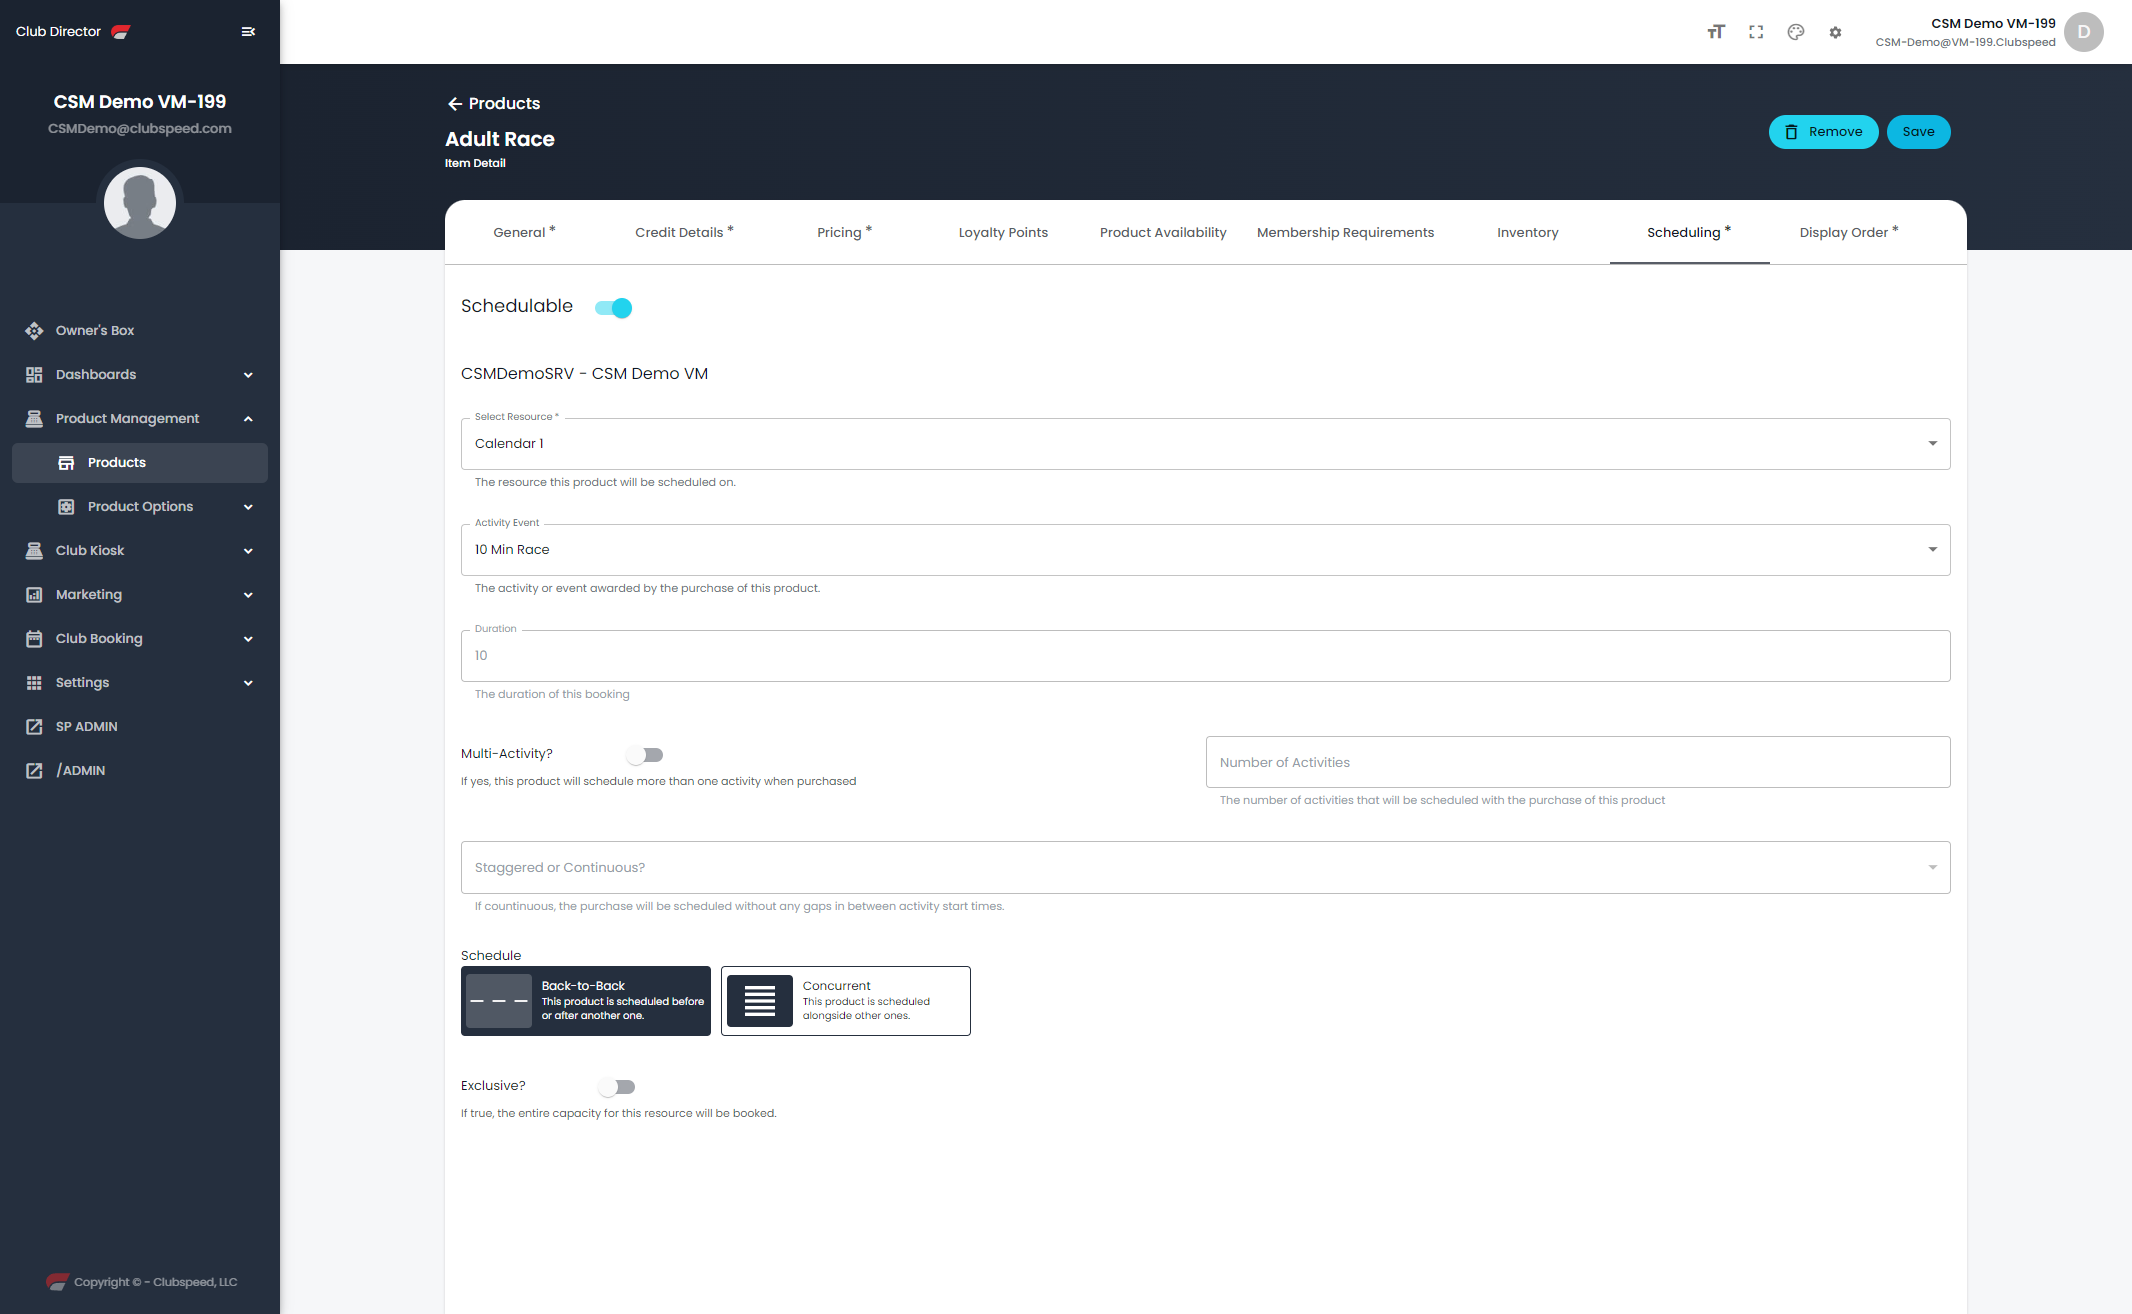The width and height of the screenshot is (2132, 1314).
Task: Enable the Multi-Activity toggle
Action: [x=645, y=755]
